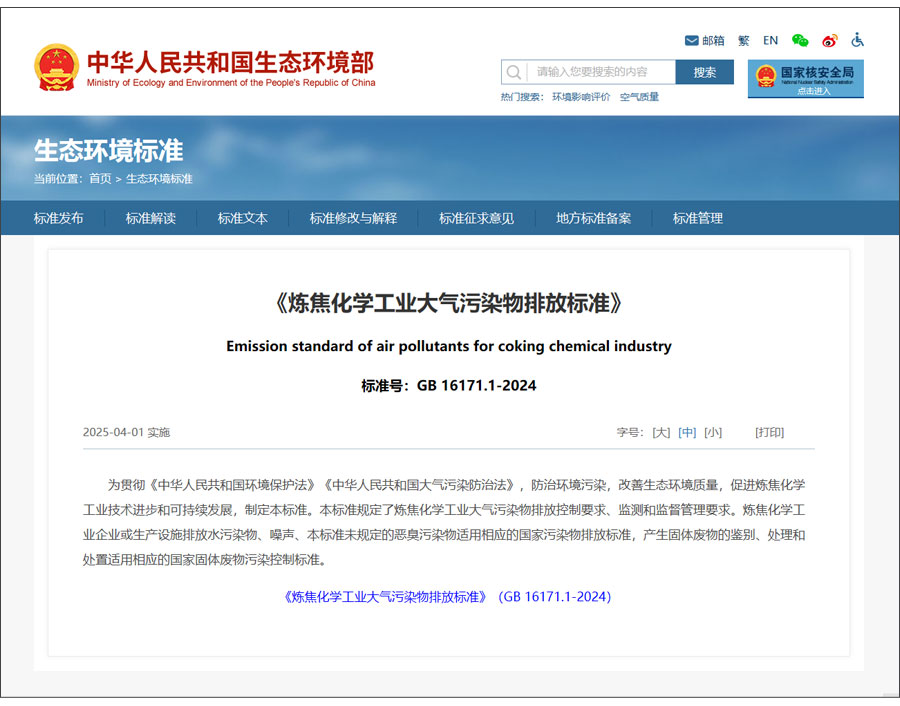Set font size to medium [中]
900x706 pixels.
coord(687,433)
